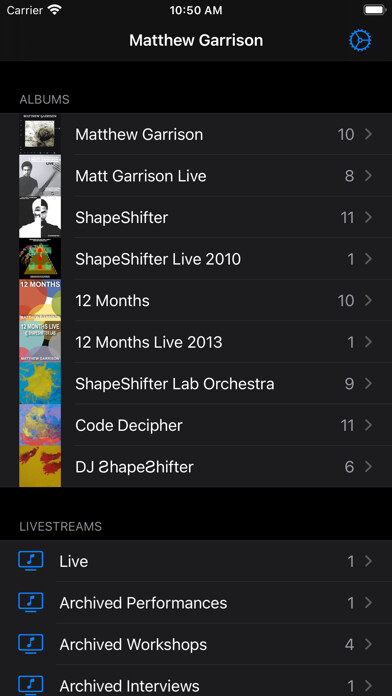Screen dimensions: 392x696
Task: Open the "Archived Interviews" label
Action: coord(130,686)
